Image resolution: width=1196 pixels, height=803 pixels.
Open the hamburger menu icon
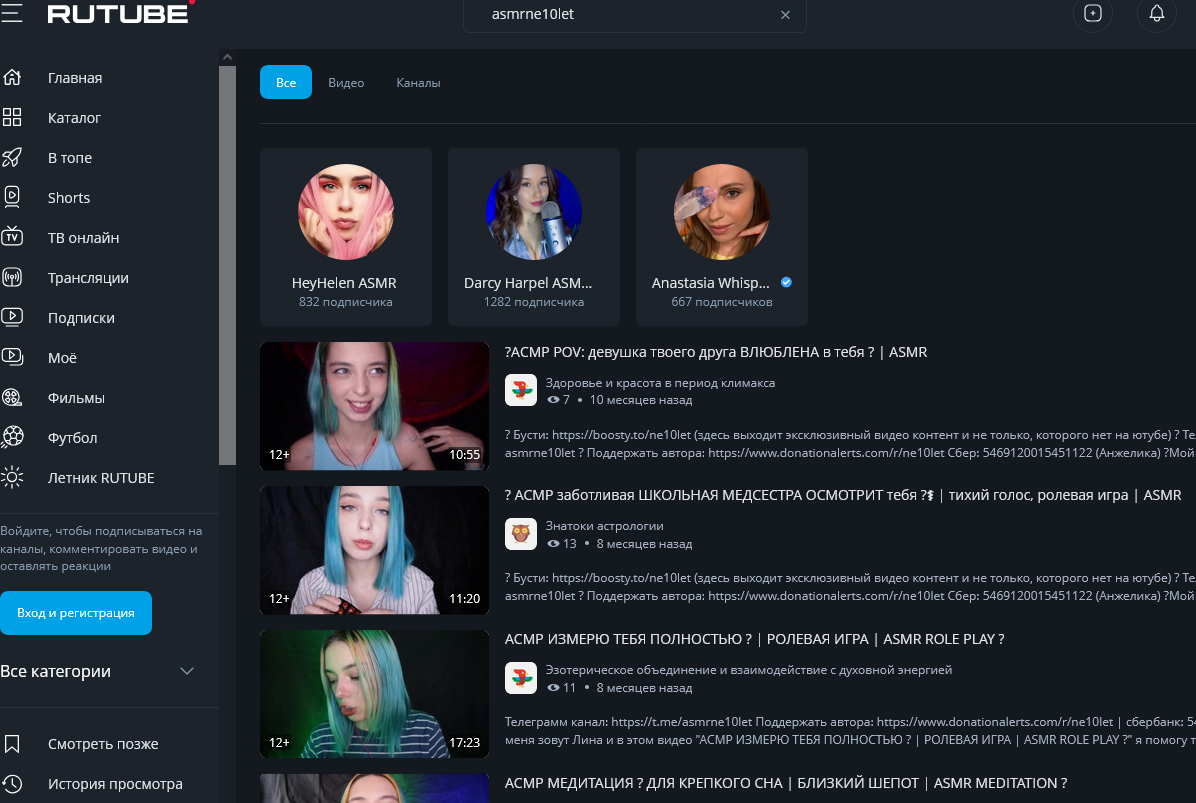11,13
